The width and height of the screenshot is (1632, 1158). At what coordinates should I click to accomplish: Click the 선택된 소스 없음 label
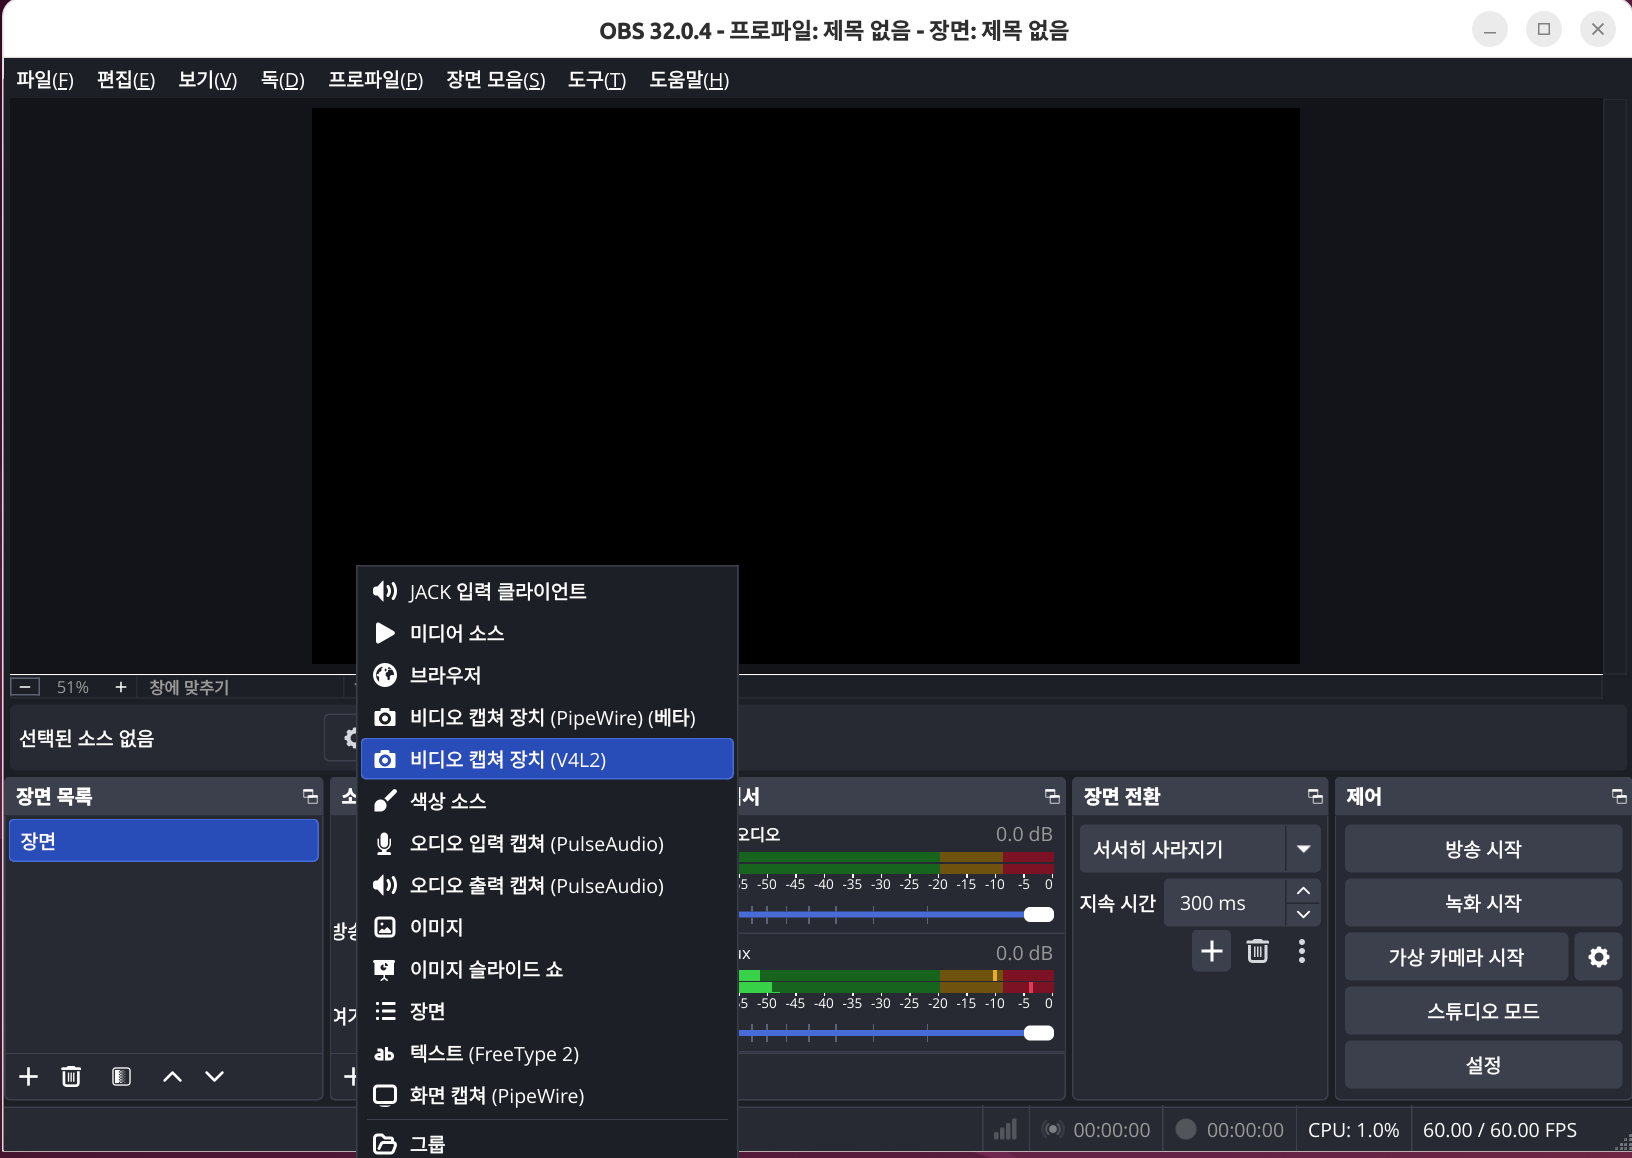(x=87, y=738)
